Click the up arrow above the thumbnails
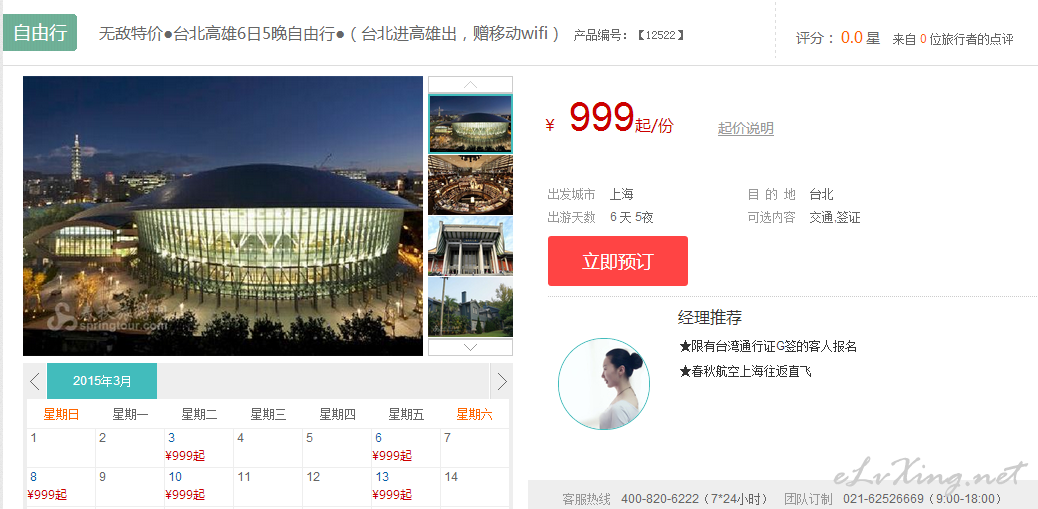This screenshot has width=1038, height=509. [470, 84]
